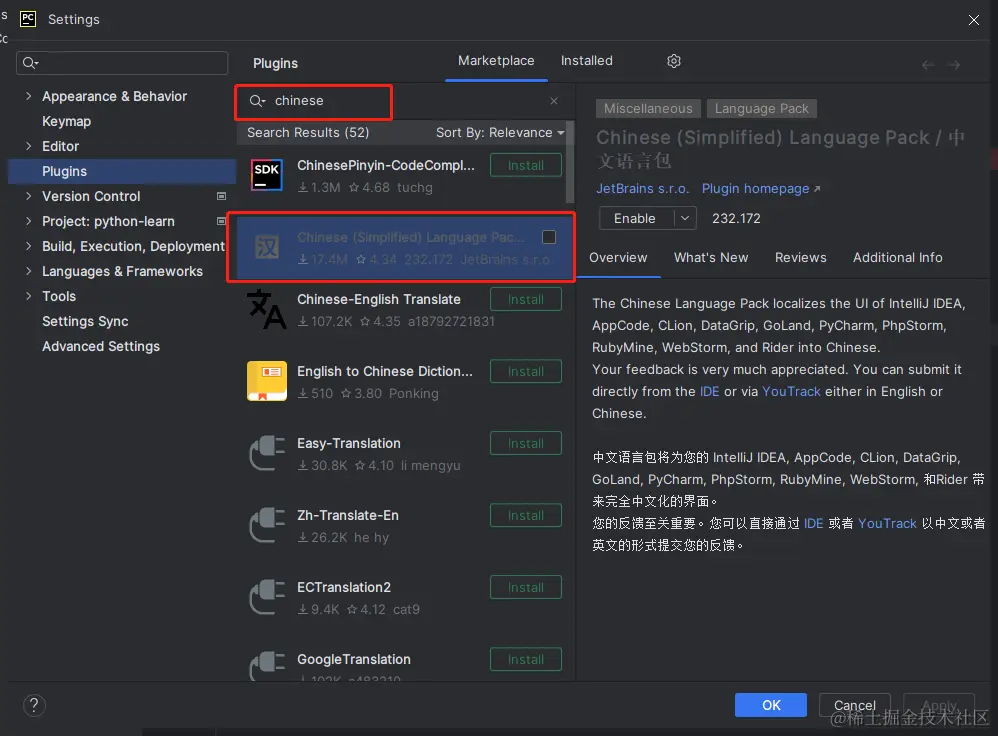The height and width of the screenshot is (736, 998).
Task: Expand the Editor settings node
Action: 28,146
